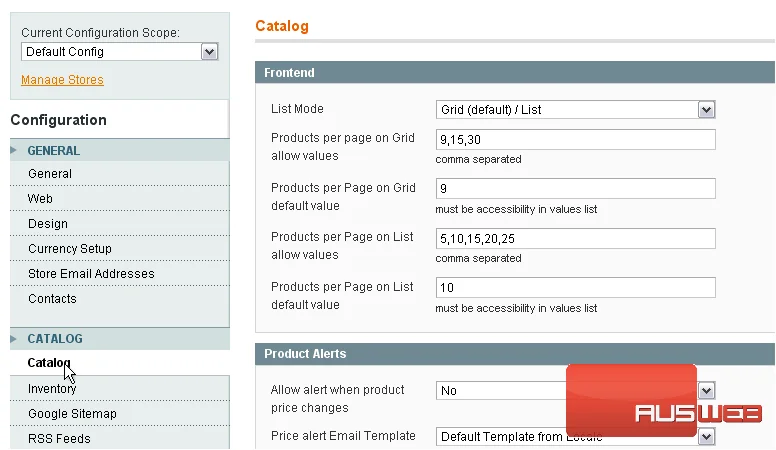Select the Catalog item in the sidebar
The width and height of the screenshot is (776, 450).
click(x=120, y=363)
